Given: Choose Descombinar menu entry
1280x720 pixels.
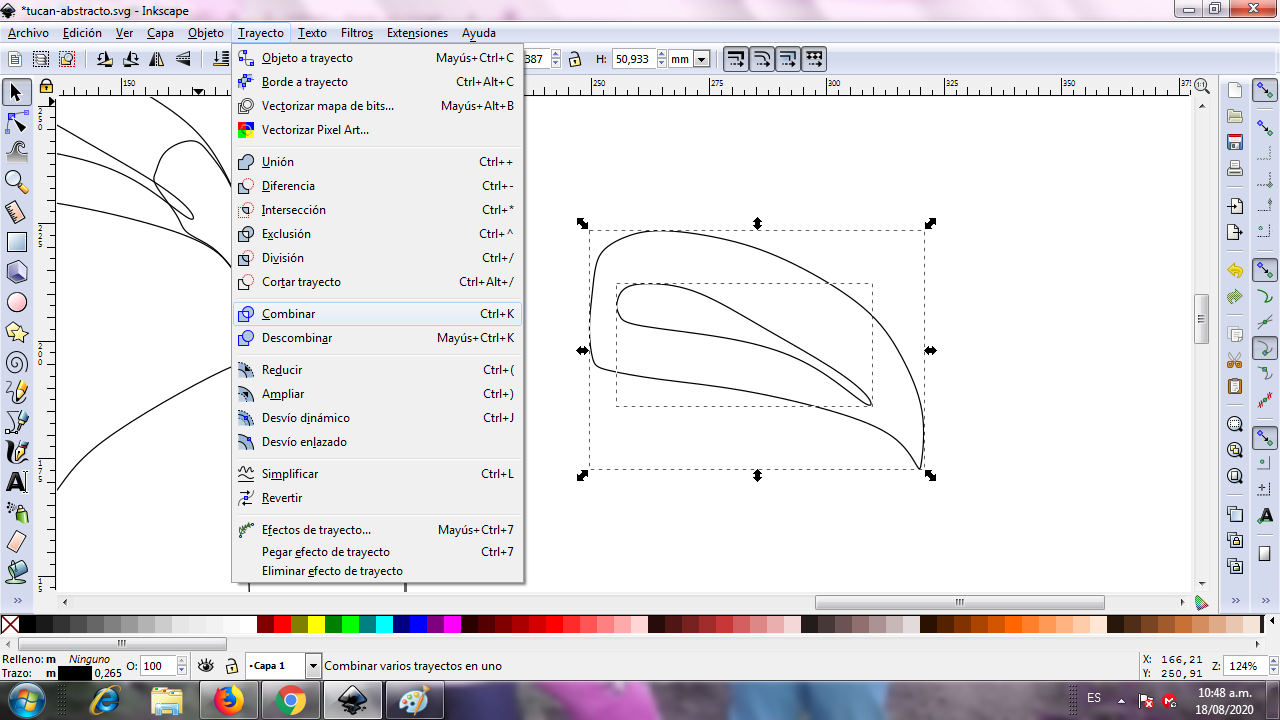Looking at the screenshot, I should pos(377,338).
